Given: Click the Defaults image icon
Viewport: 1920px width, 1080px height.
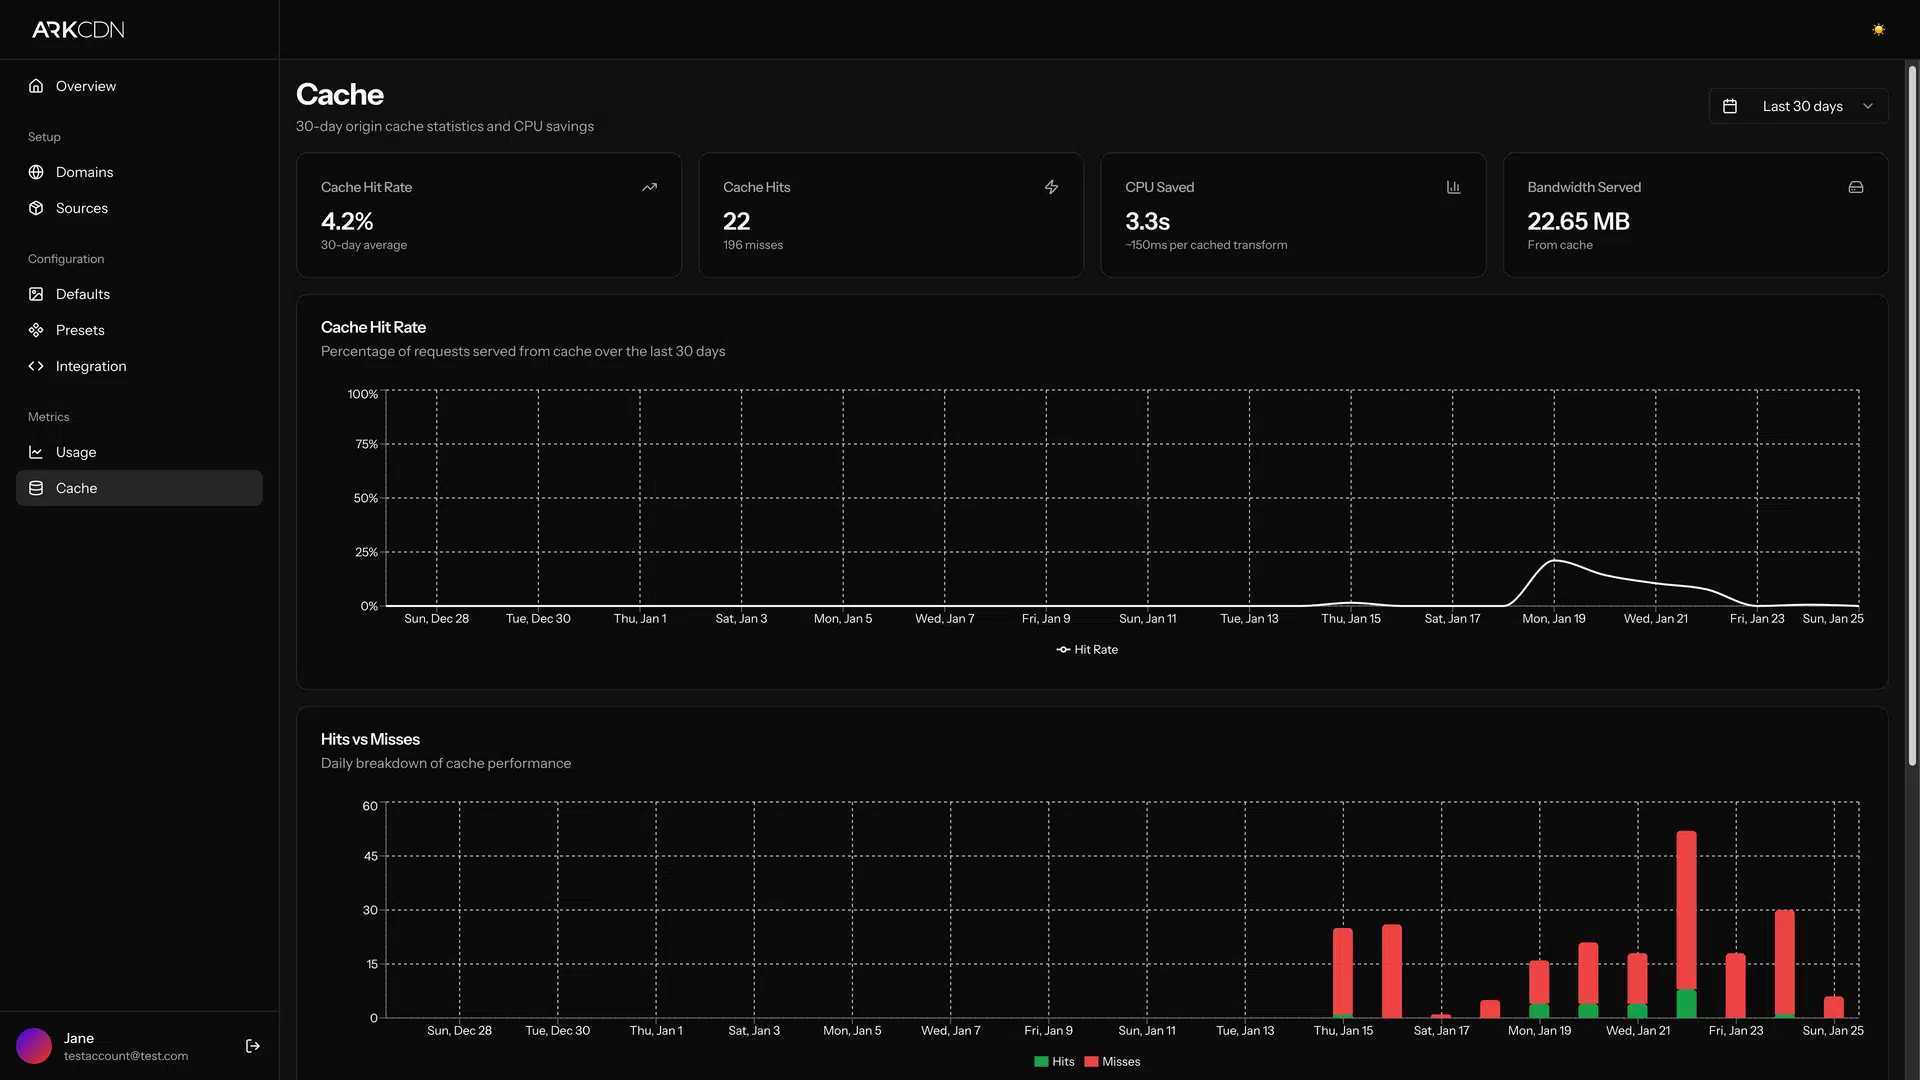Looking at the screenshot, I should 36,294.
